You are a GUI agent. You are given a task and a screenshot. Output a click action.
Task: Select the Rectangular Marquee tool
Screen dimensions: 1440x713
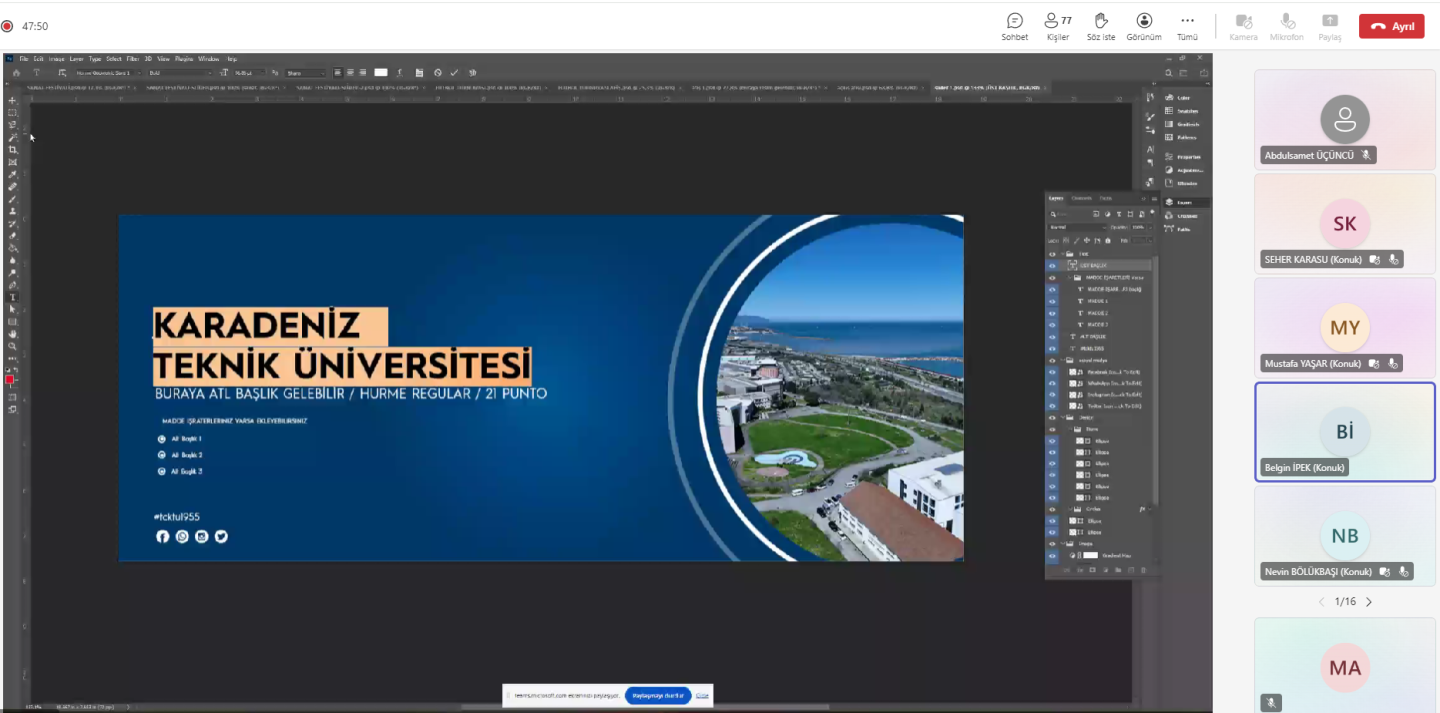[12, 113]
